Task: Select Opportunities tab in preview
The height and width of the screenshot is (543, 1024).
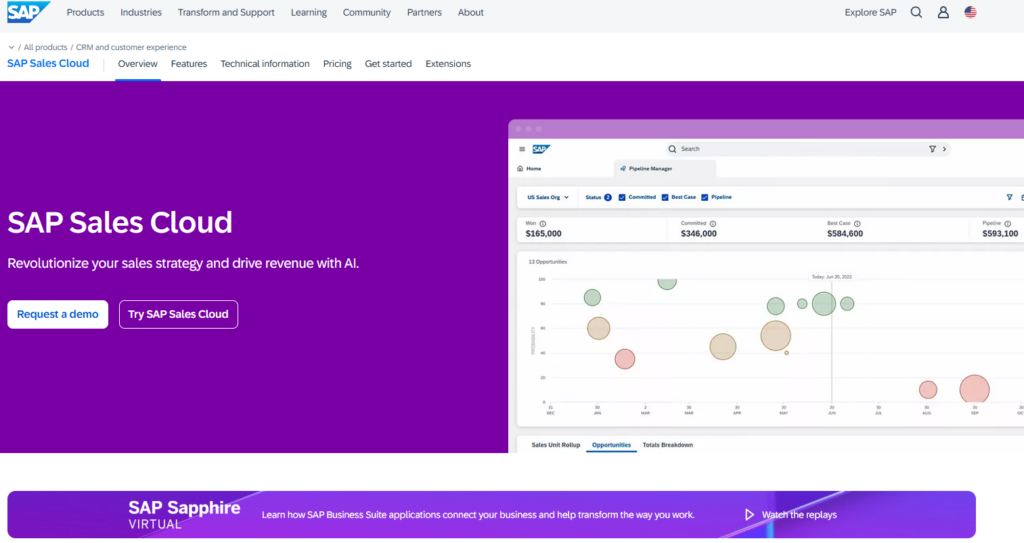Action: [x=611, y=445]
